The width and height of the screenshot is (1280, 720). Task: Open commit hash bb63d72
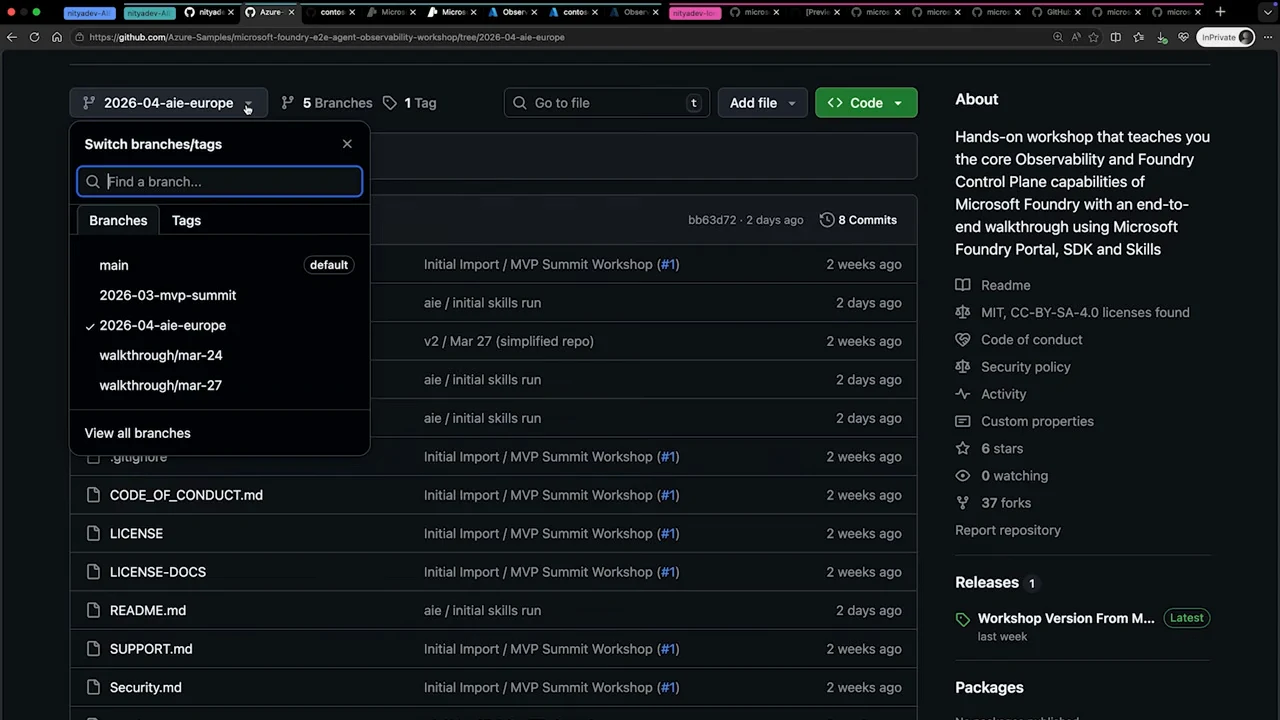coord(712,220)
